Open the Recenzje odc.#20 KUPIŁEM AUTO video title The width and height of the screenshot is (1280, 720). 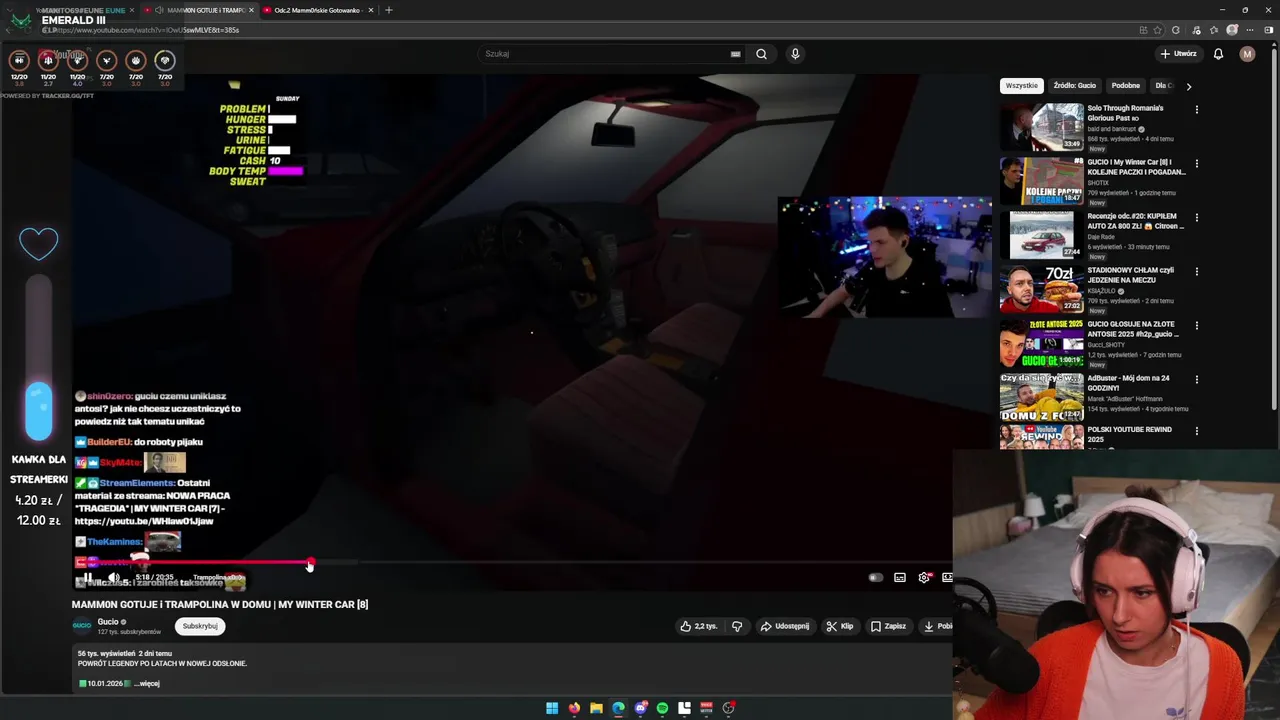[1136, 221]
